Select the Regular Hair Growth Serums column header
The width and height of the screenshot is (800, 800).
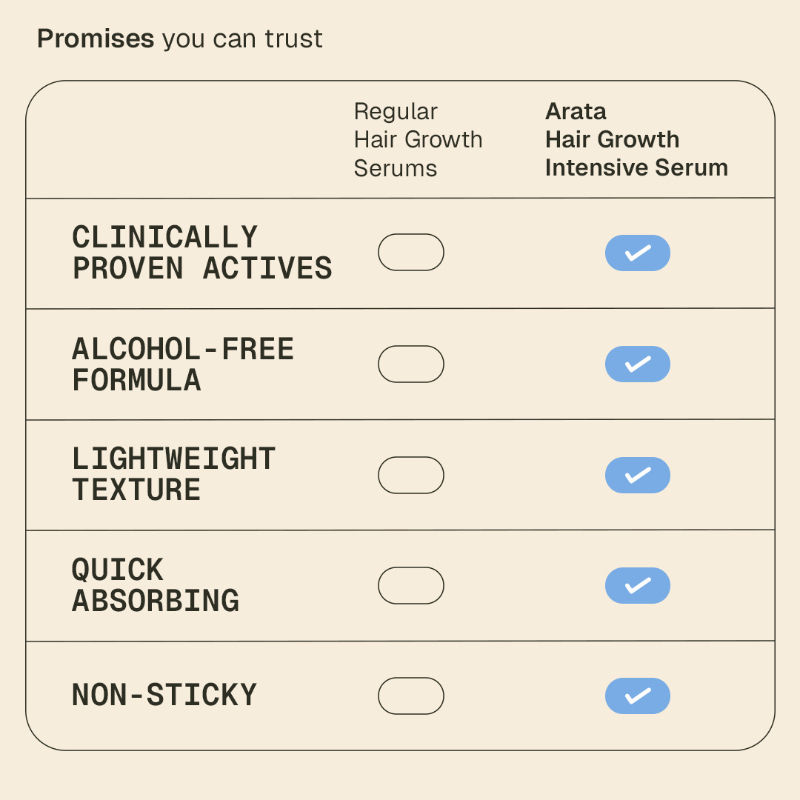coord(418,140)
